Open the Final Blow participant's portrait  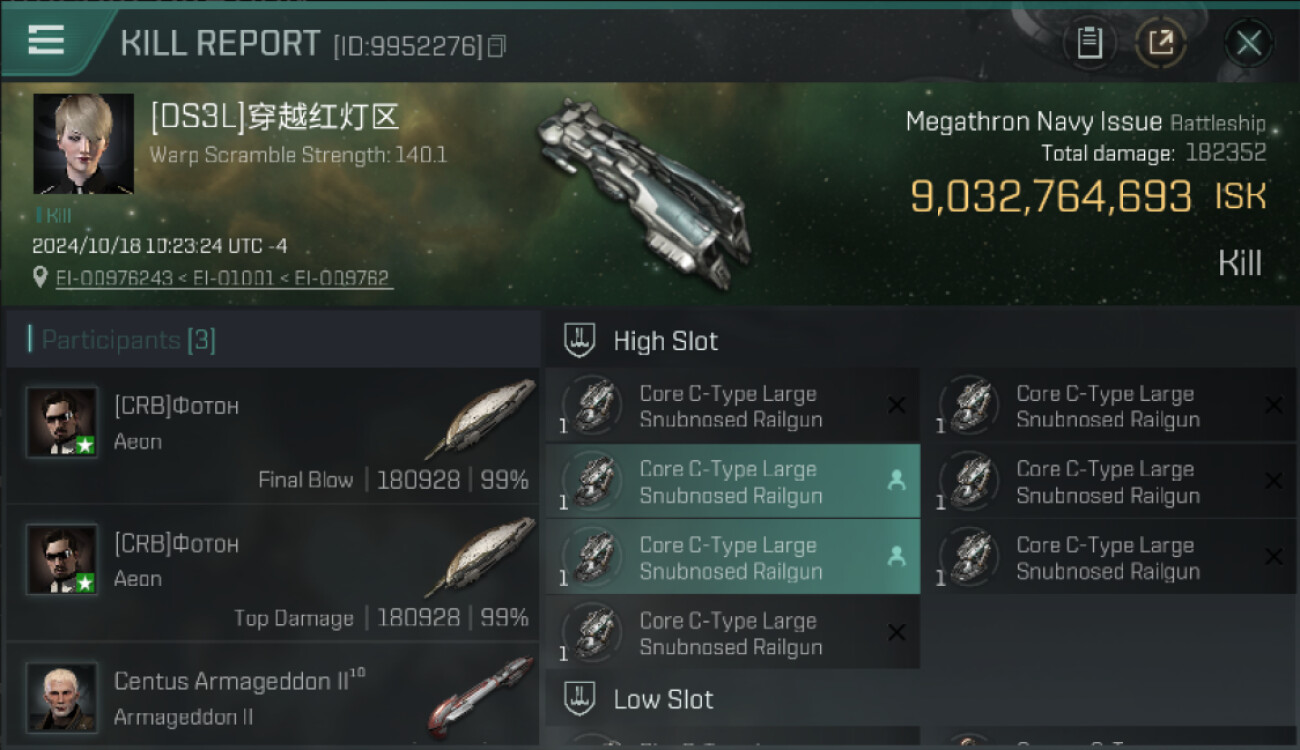(62, 422)
